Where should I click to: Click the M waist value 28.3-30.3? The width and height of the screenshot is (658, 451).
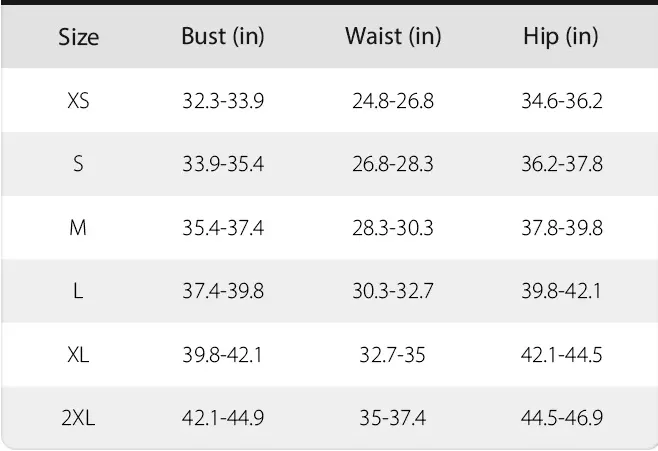[392, 228]
